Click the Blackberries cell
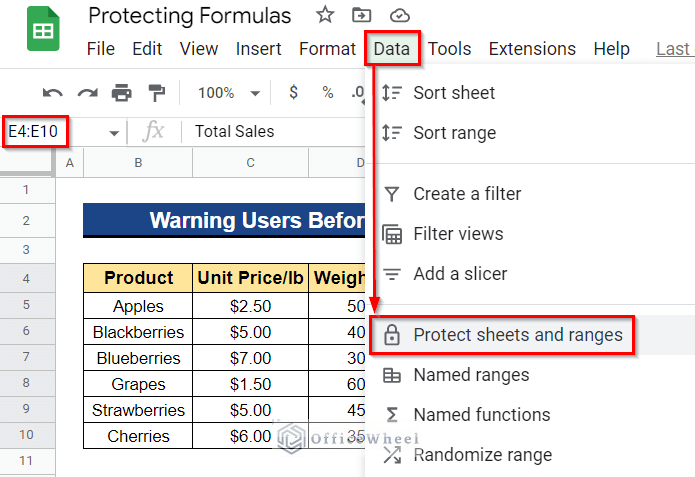The height and width of the screenshot is (477, 695). click(138, 332)
